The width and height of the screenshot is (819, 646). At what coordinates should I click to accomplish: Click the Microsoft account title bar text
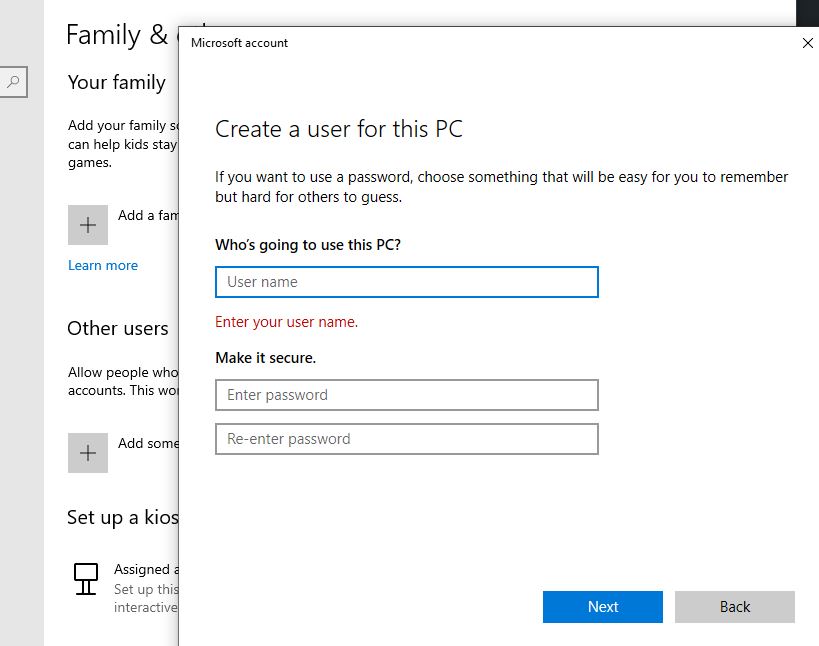pyautogui.click(x=239, y=43)
